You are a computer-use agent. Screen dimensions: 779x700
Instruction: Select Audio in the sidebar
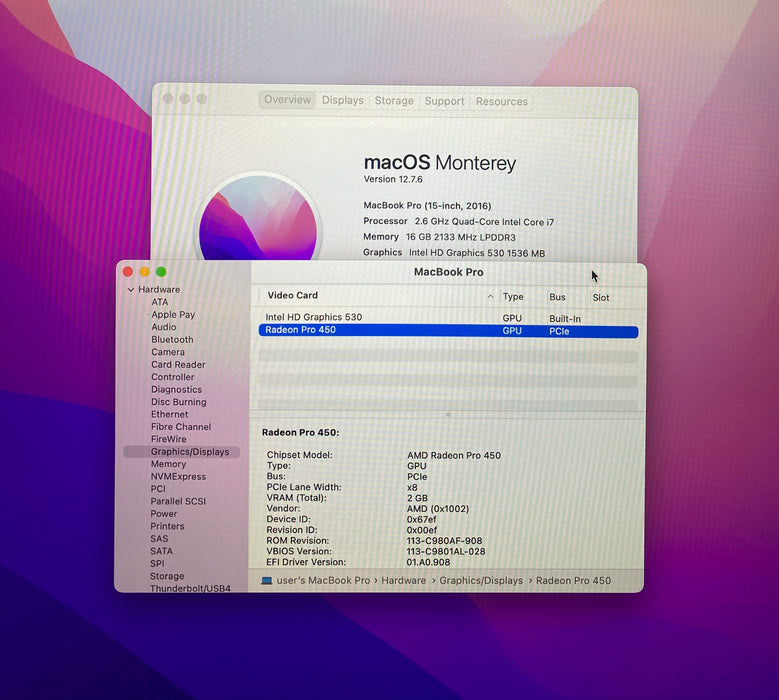coord(164,327)
